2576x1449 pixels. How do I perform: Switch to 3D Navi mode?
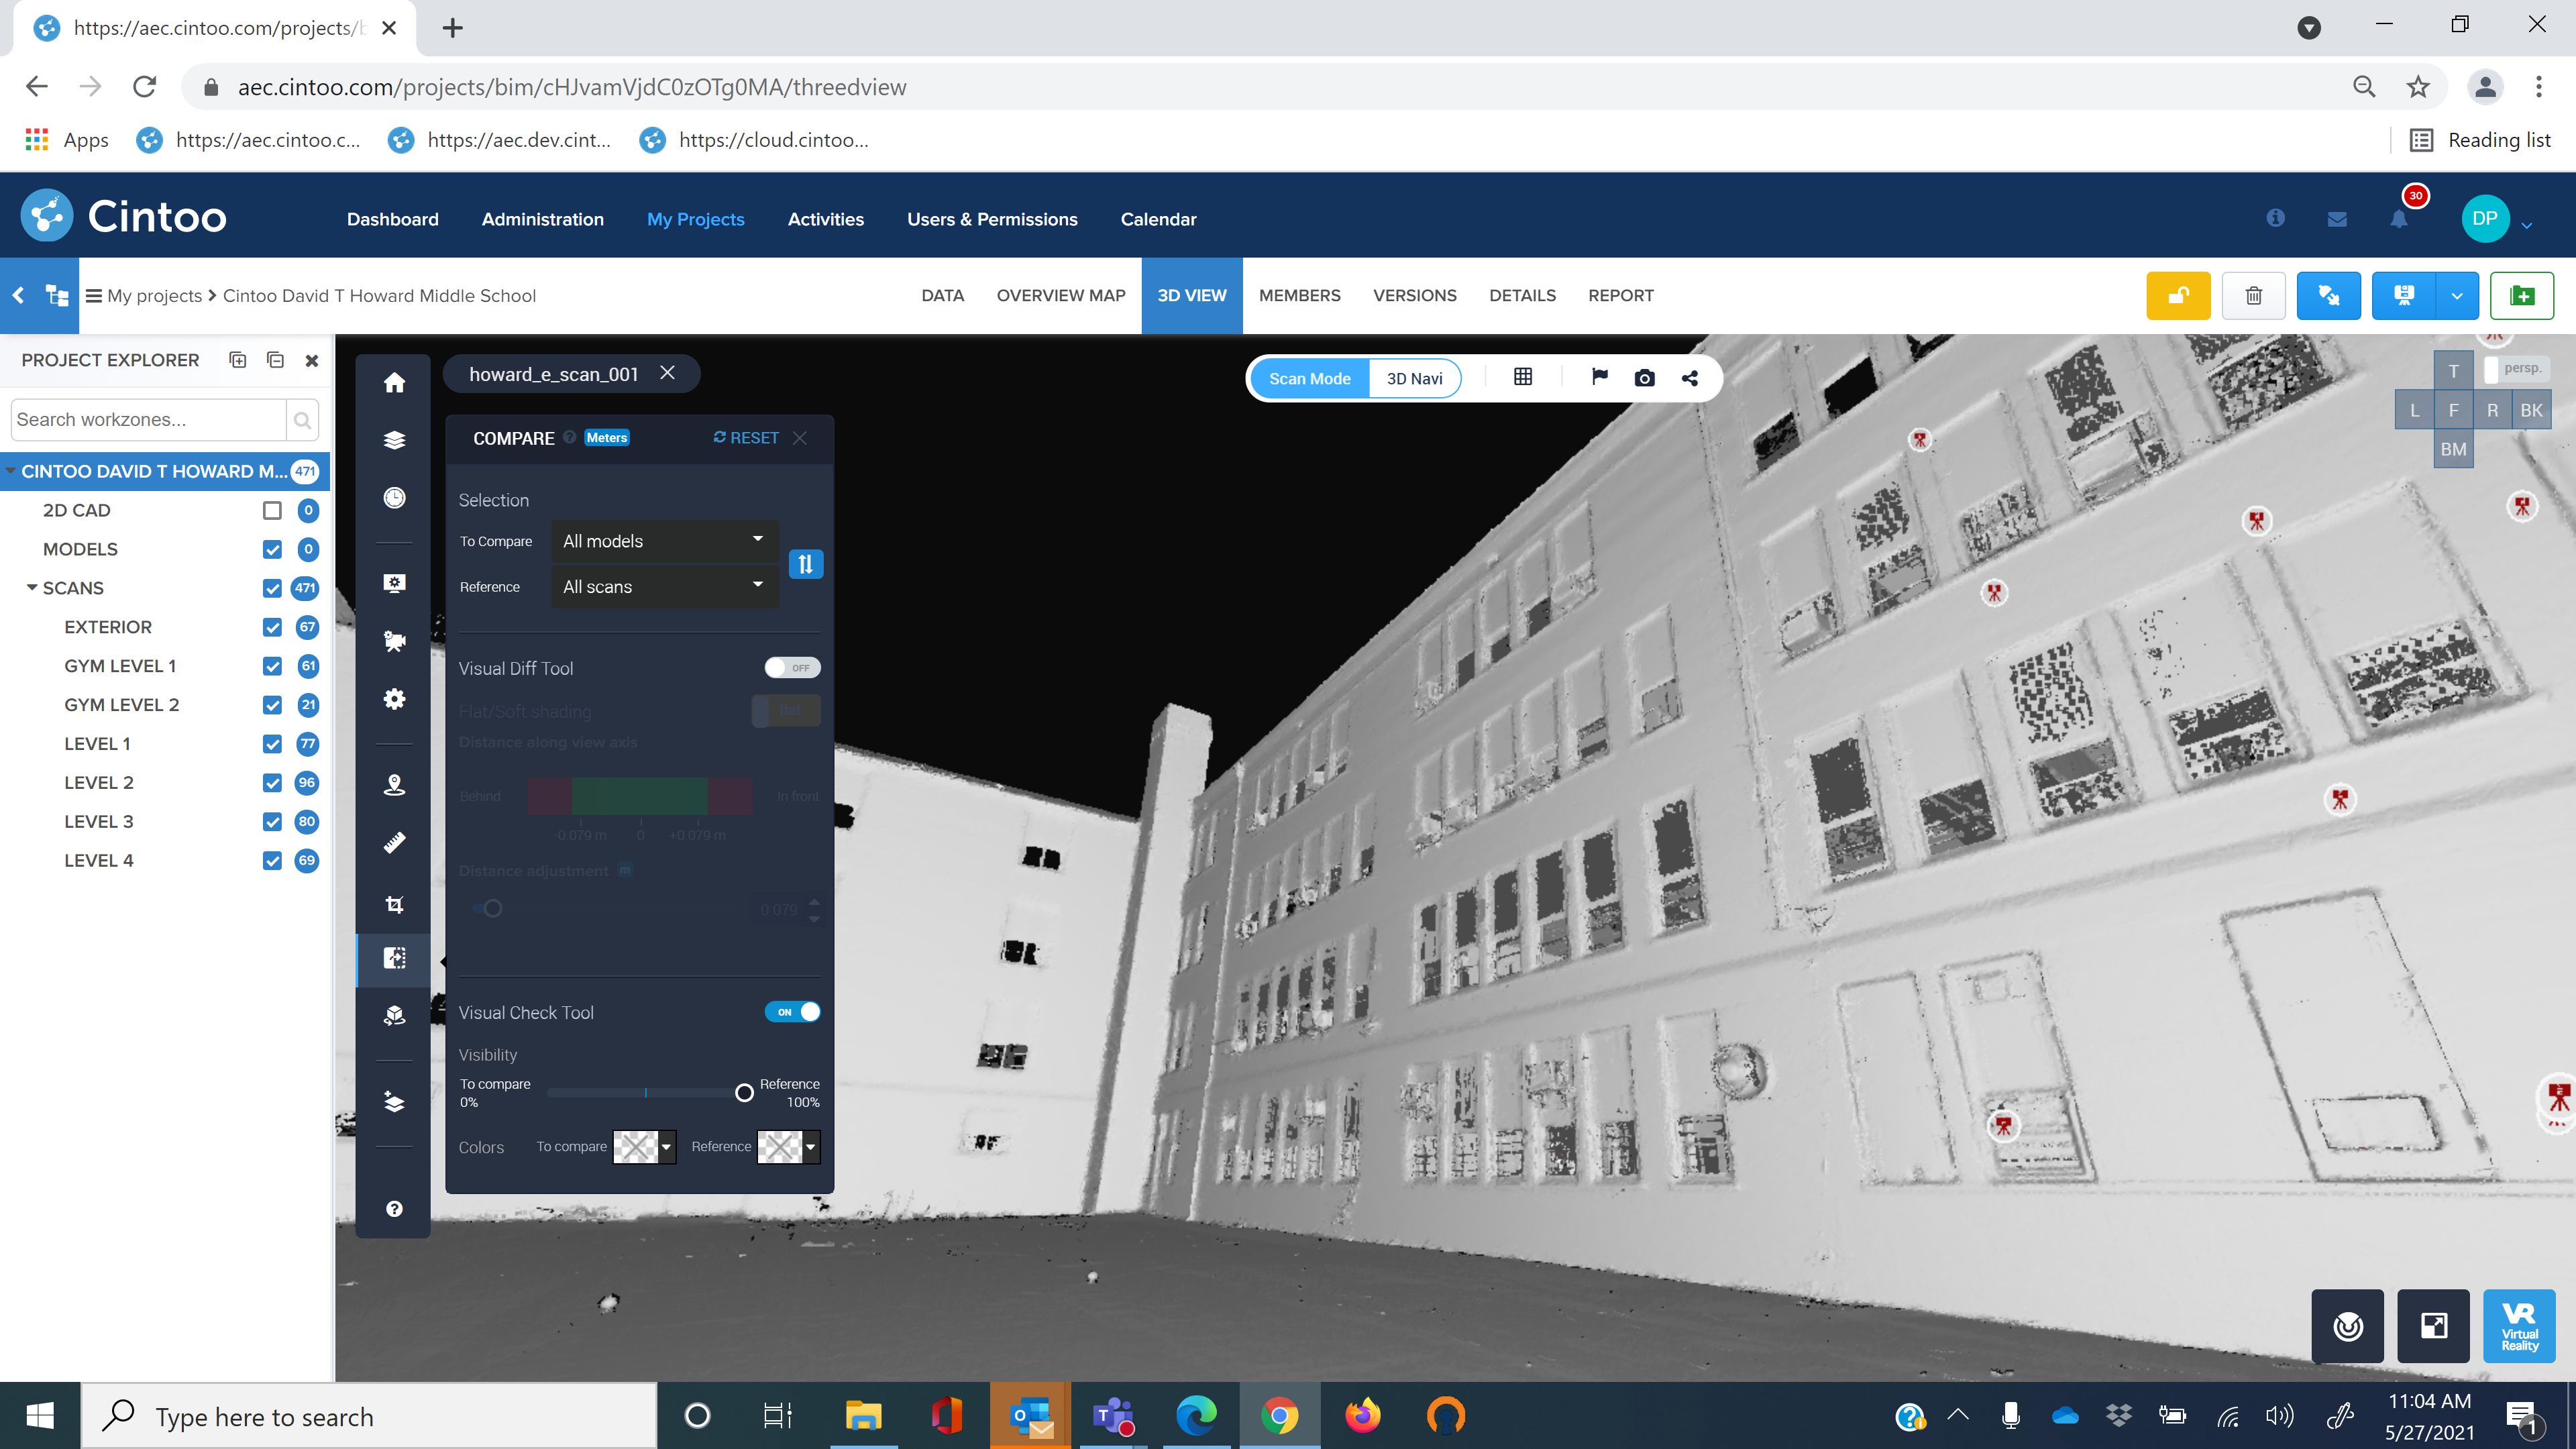pos(1414,378)
